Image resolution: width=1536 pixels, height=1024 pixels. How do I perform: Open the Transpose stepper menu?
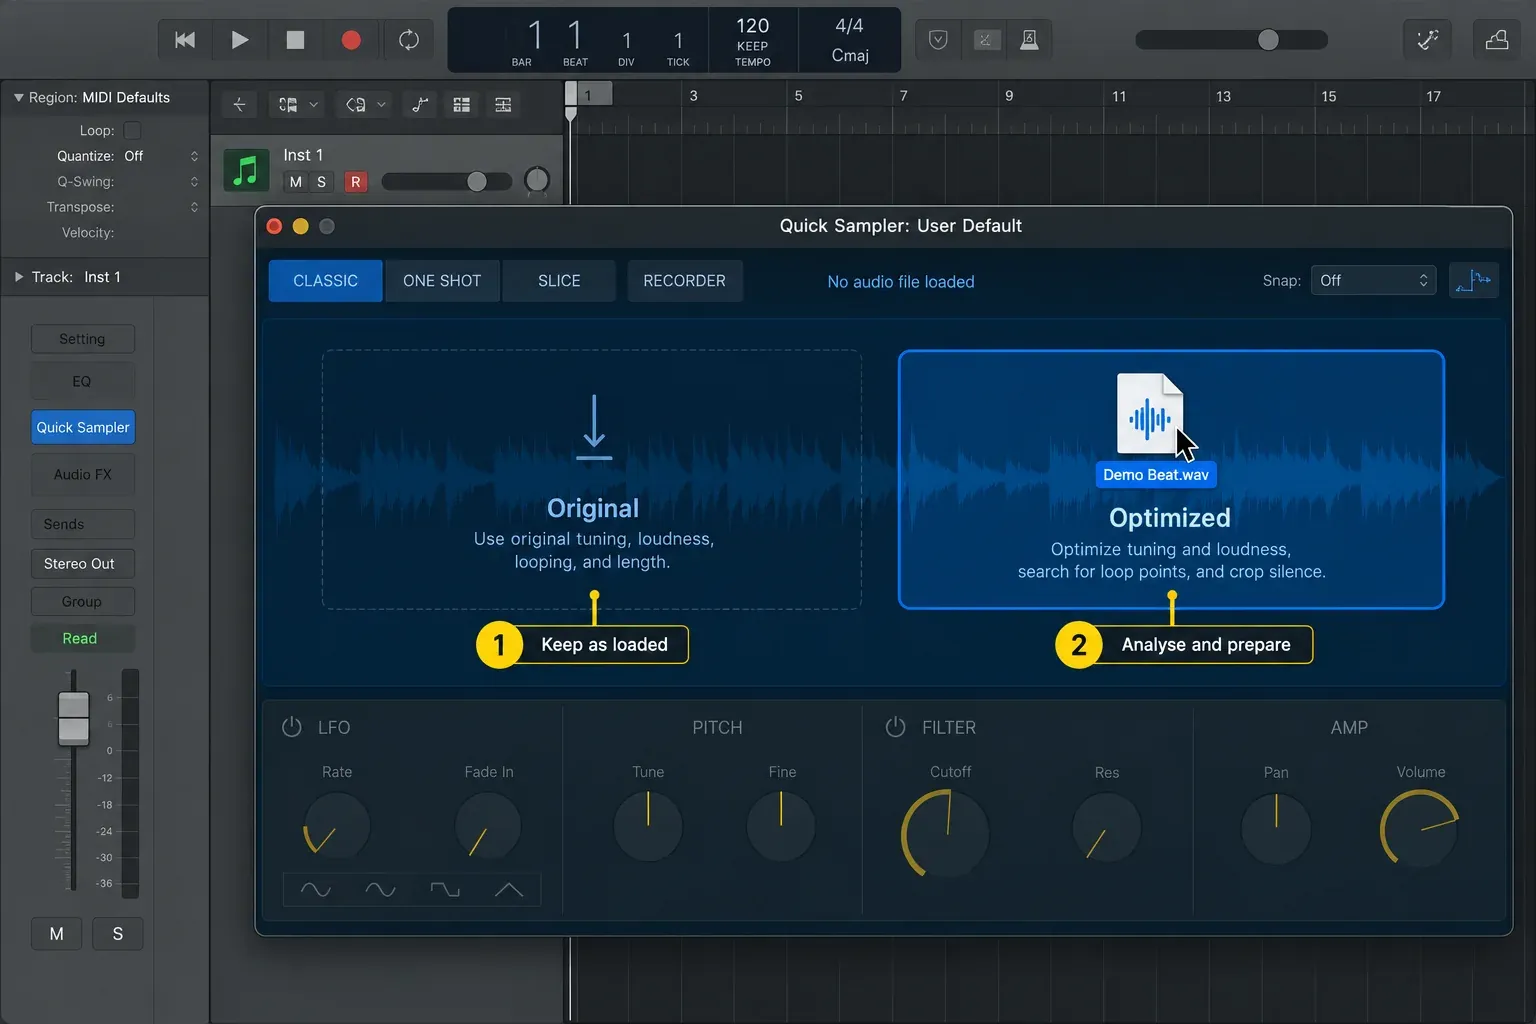coord(194,207)
